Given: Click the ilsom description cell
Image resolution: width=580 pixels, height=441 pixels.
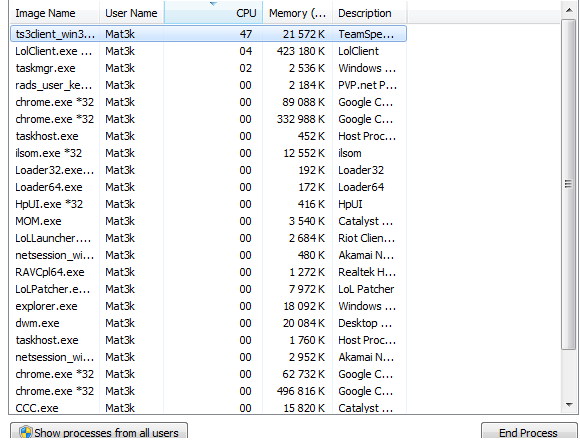Looking at the screenshot, I should click(x=350, y=153).
